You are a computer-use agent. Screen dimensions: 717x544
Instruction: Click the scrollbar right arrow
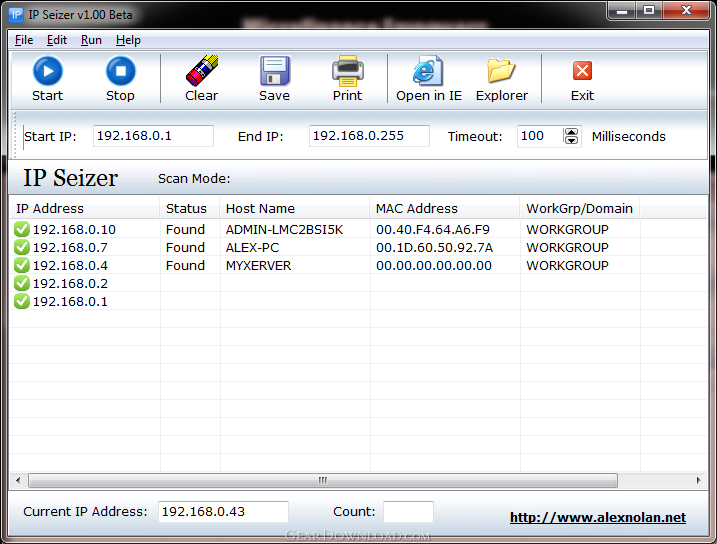698,480
